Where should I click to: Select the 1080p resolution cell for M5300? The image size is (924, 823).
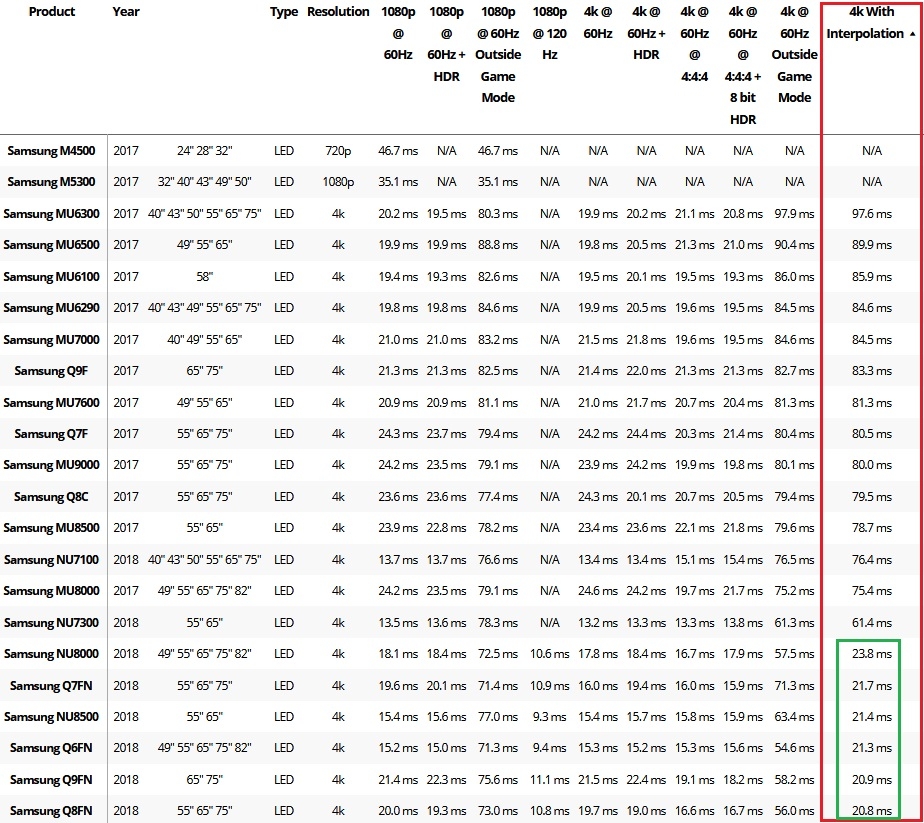point(338,182)
